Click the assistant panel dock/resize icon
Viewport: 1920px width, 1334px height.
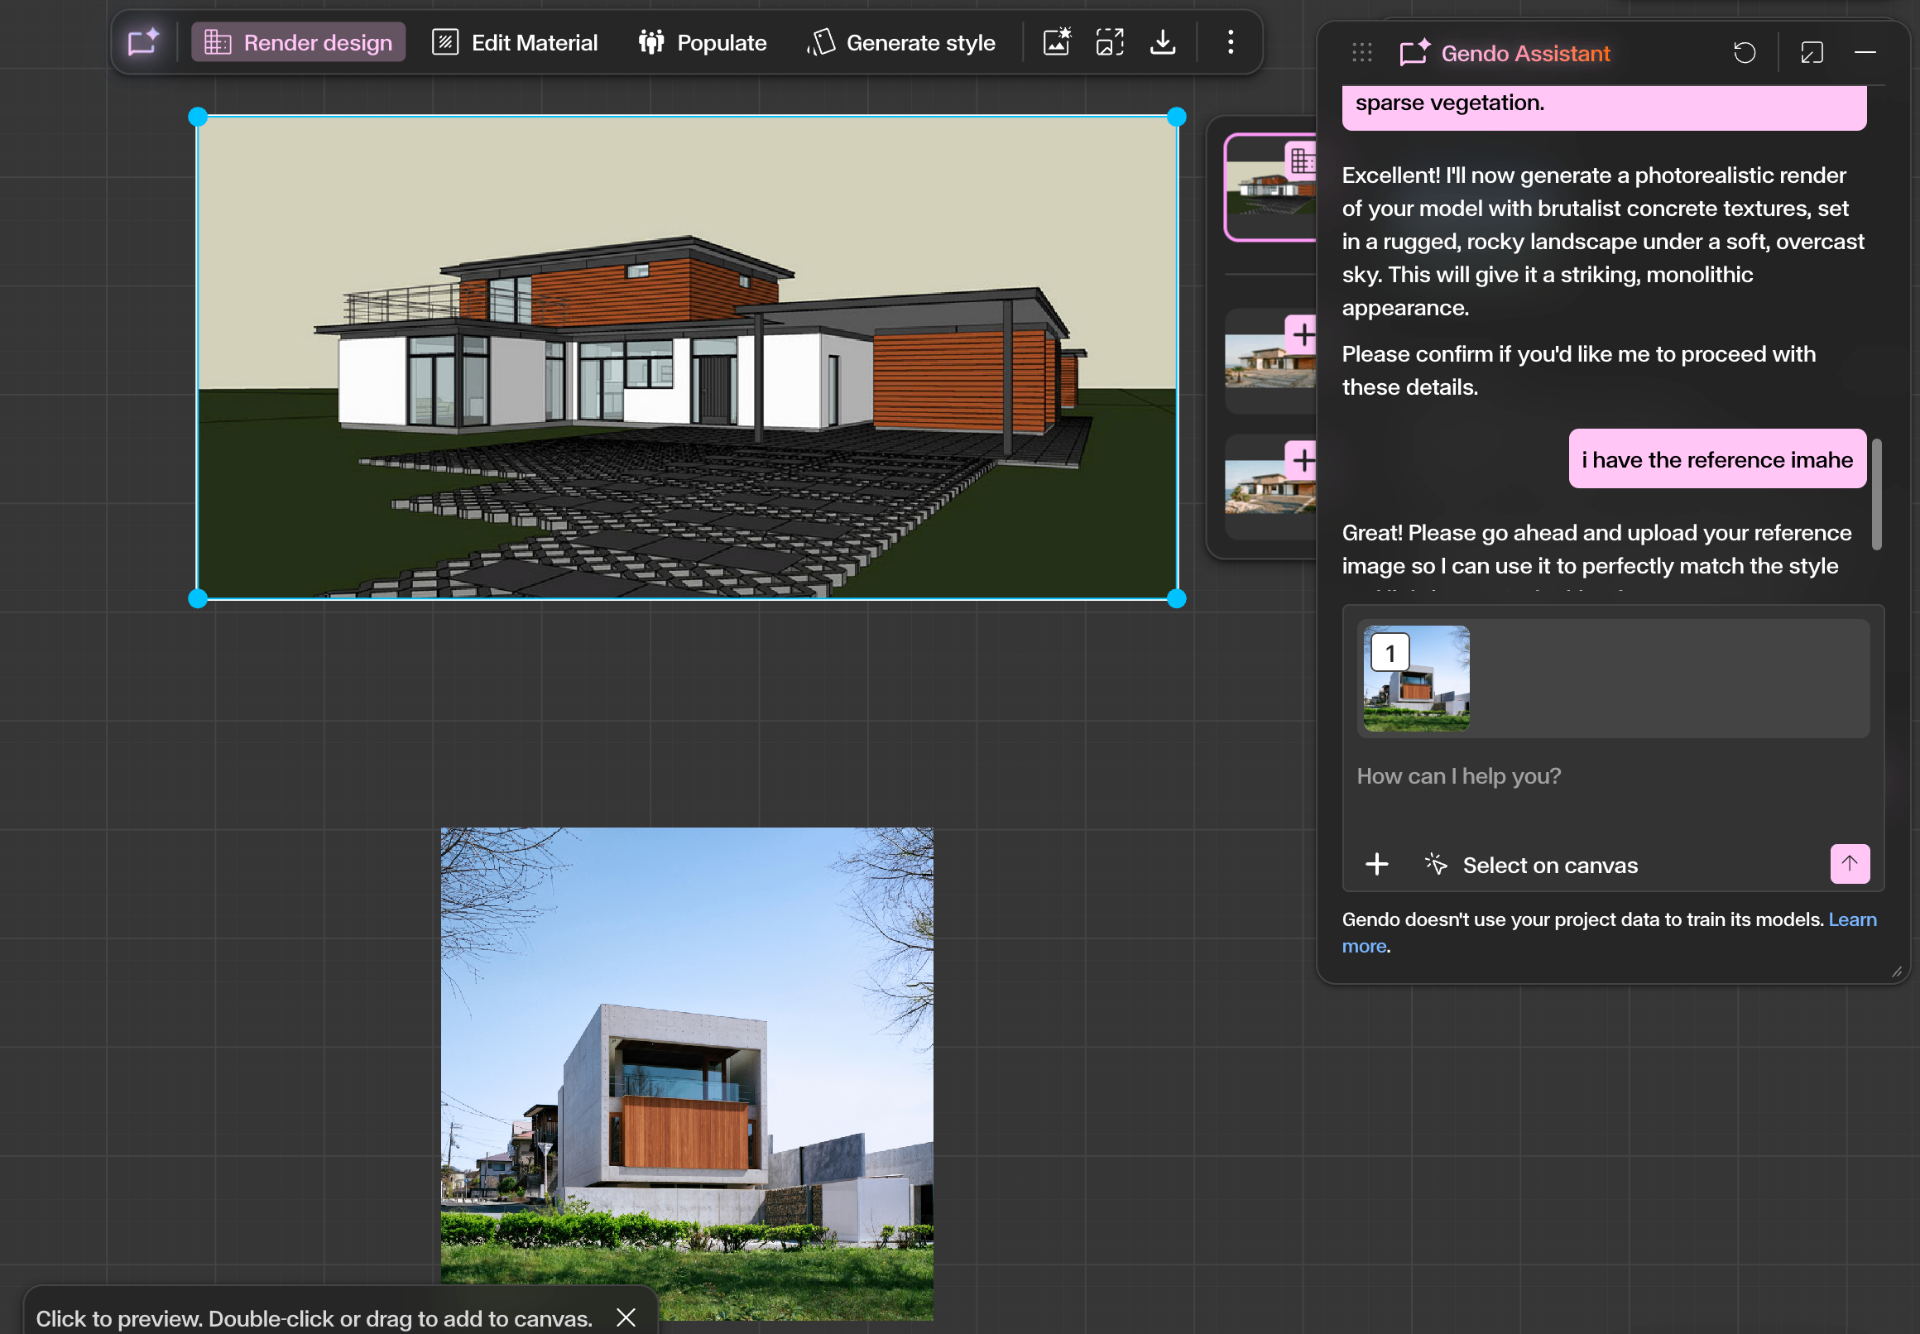pyautogui.click(x=1812, y=53)
